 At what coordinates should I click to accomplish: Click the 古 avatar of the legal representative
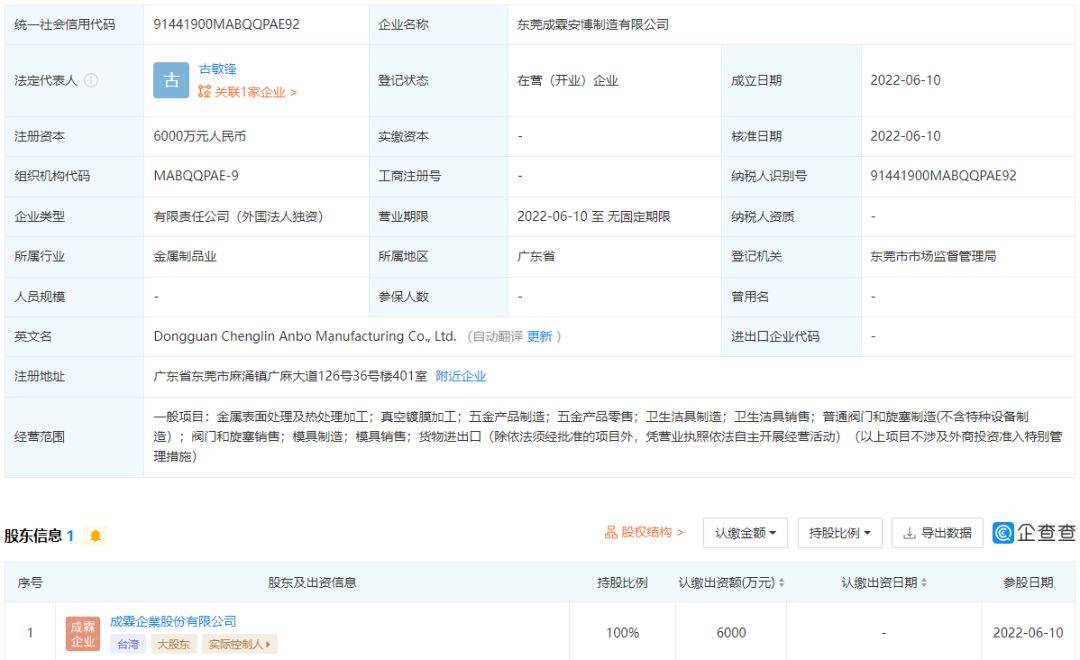170,81
